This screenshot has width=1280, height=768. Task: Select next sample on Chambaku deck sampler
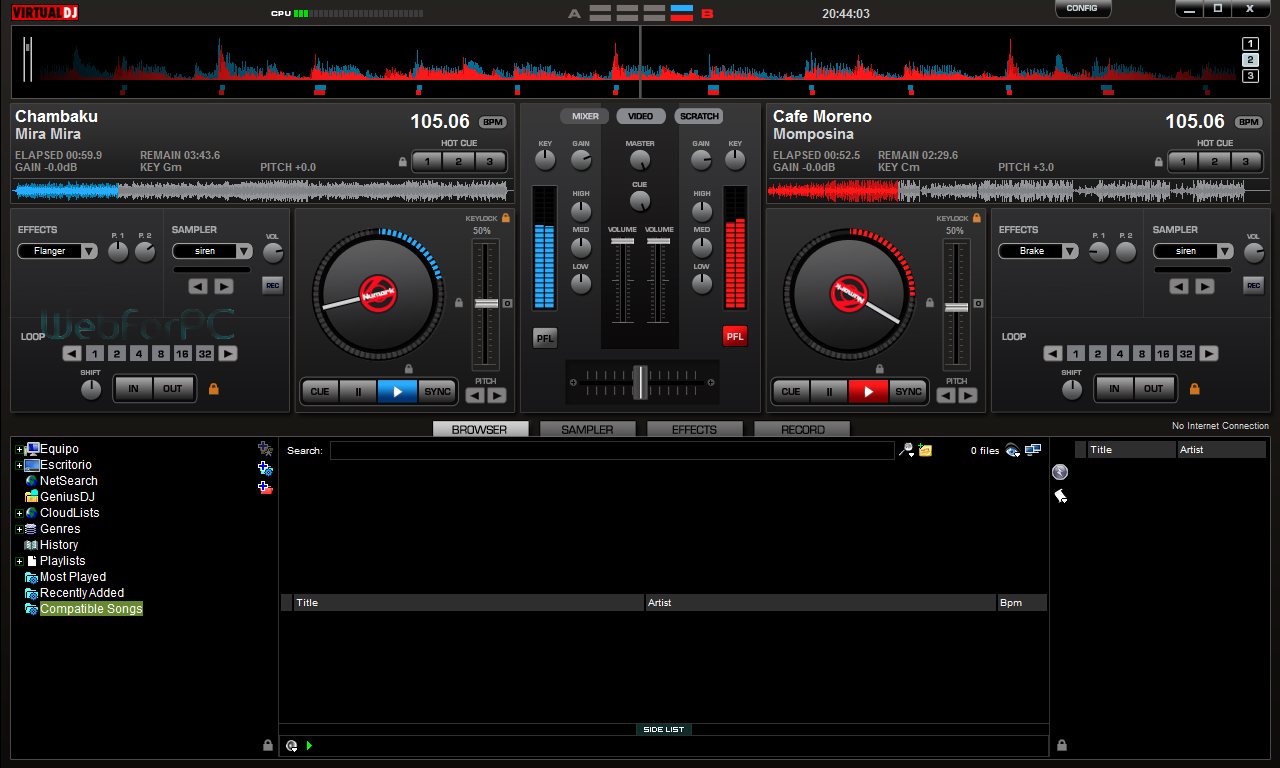click(x=224, y=286)
